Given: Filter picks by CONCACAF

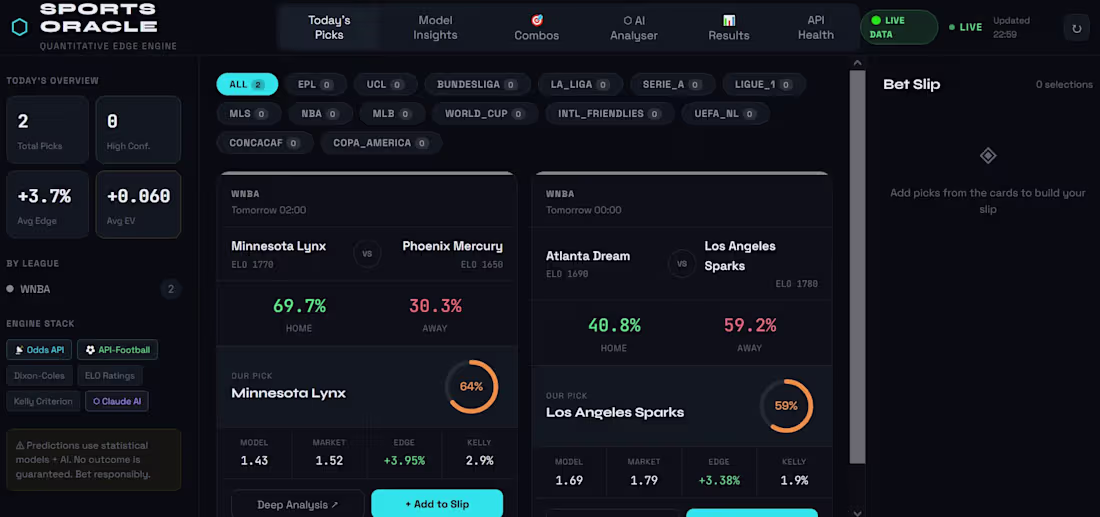Looking at the screenshot, I should point(264,143).
